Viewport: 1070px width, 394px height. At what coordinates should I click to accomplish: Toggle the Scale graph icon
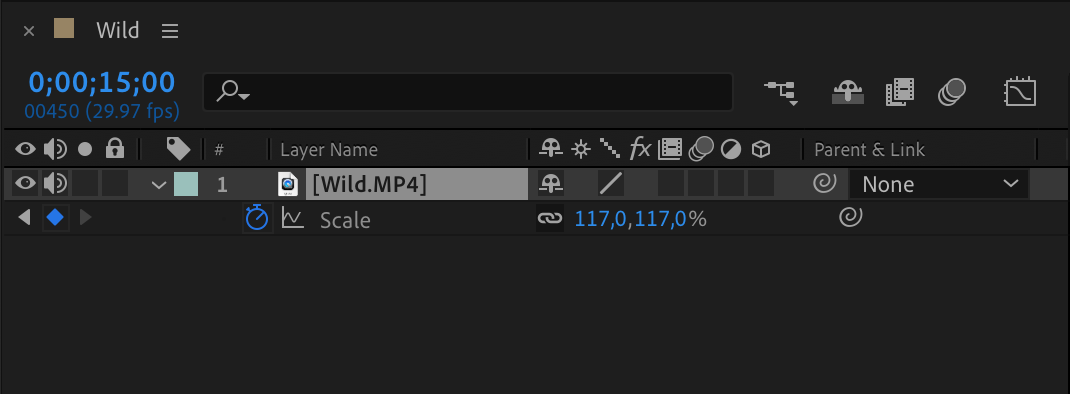[293, 219]
